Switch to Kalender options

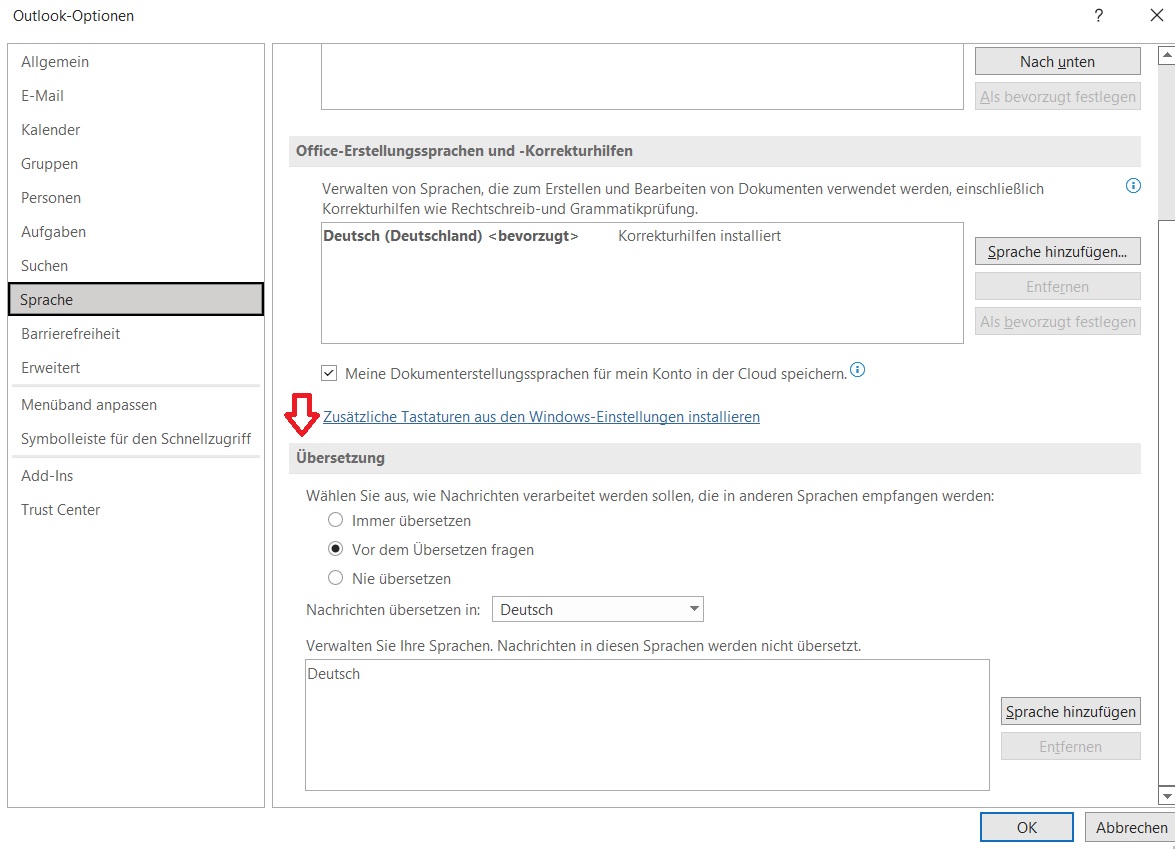(x=136, y=130)
